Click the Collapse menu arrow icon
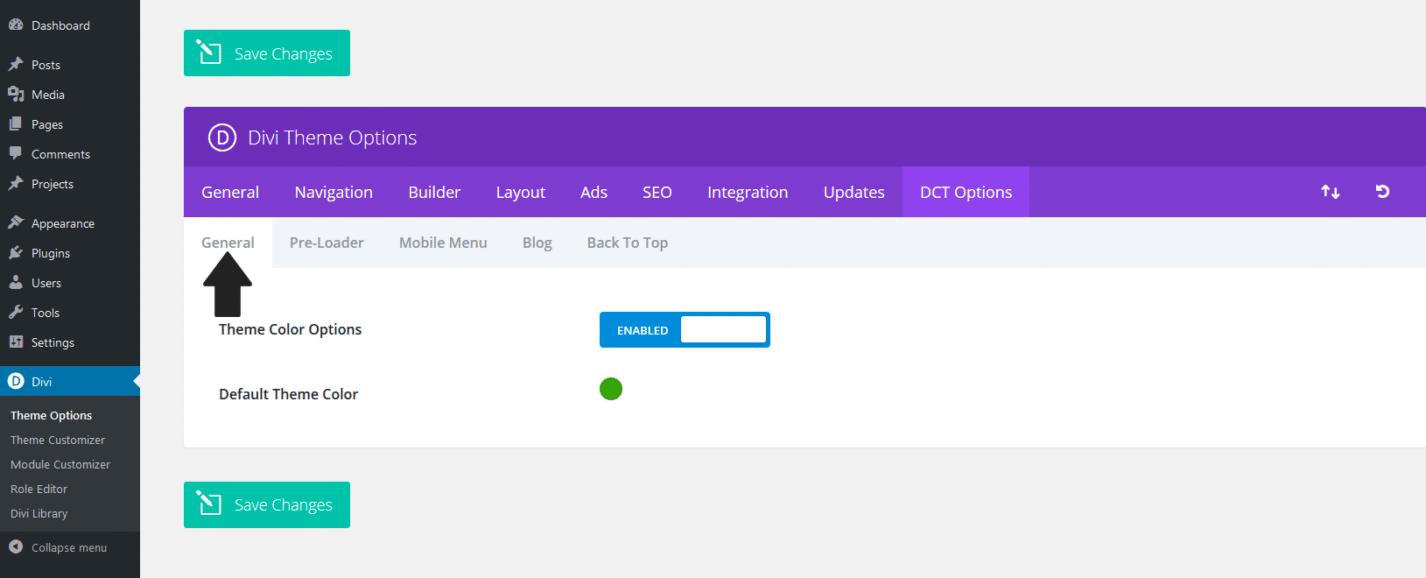The width and height of the screenshot is (1426, 578). [x=15, y=547]
